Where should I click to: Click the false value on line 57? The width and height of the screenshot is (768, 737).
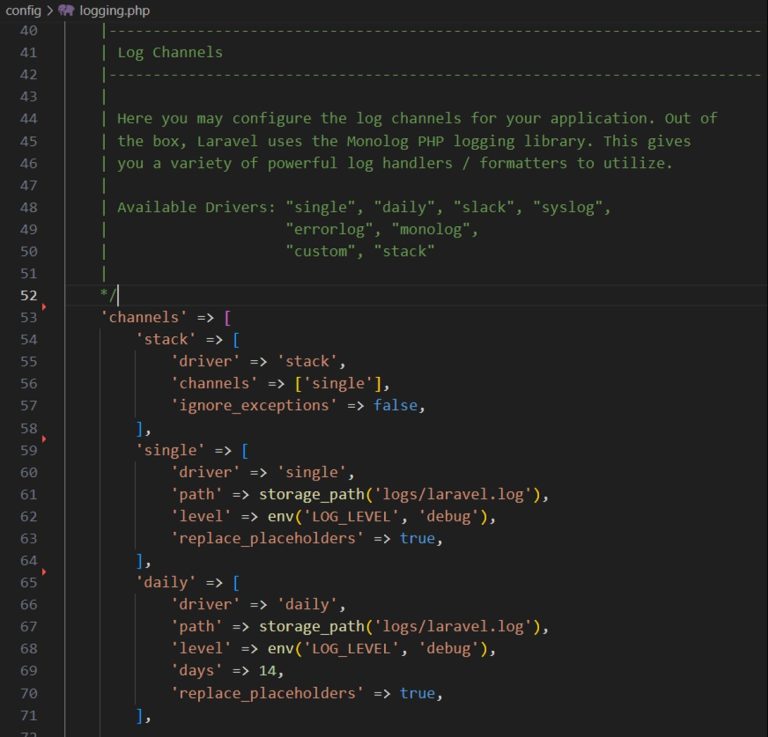point(395,405)
